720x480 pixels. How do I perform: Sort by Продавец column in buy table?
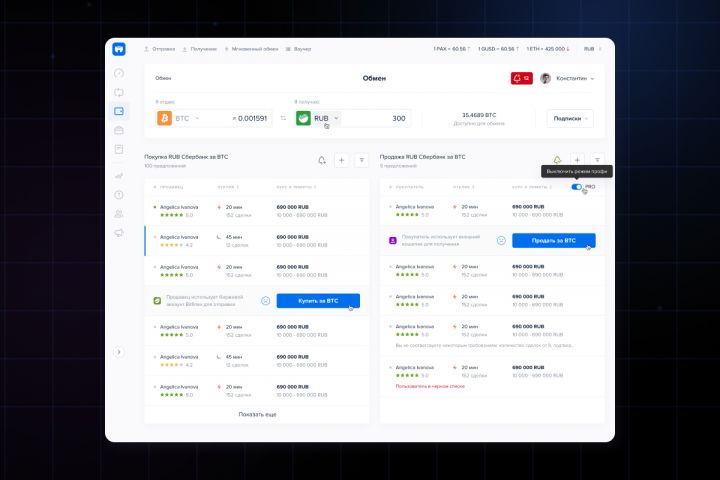[169, 187]
